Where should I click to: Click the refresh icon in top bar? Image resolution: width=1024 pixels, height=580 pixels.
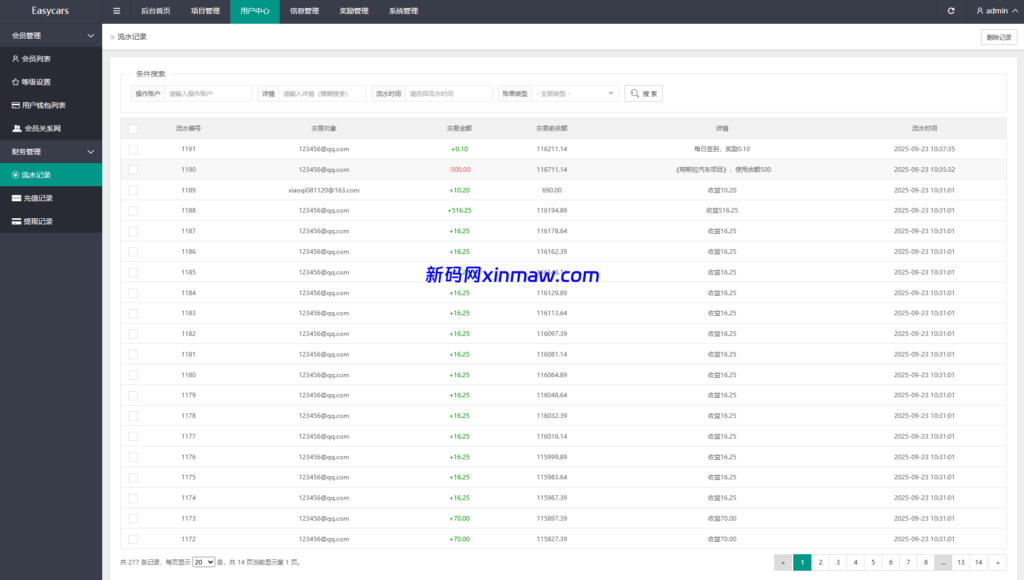point(951,11)
